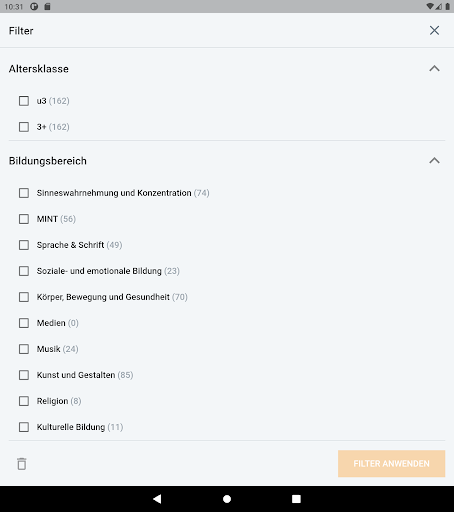The width and height of the screenshot is (454, 512).
Task: Tick the MINT checkbox
Action: [24, 219]
